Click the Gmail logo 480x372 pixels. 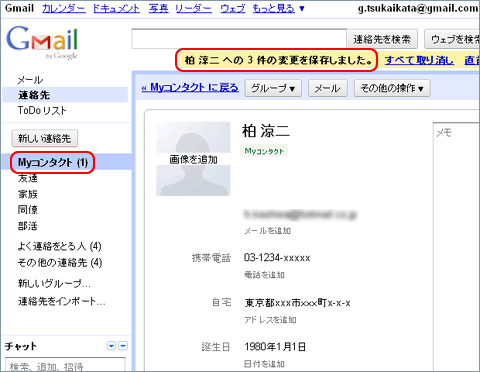tap(42, 42)
